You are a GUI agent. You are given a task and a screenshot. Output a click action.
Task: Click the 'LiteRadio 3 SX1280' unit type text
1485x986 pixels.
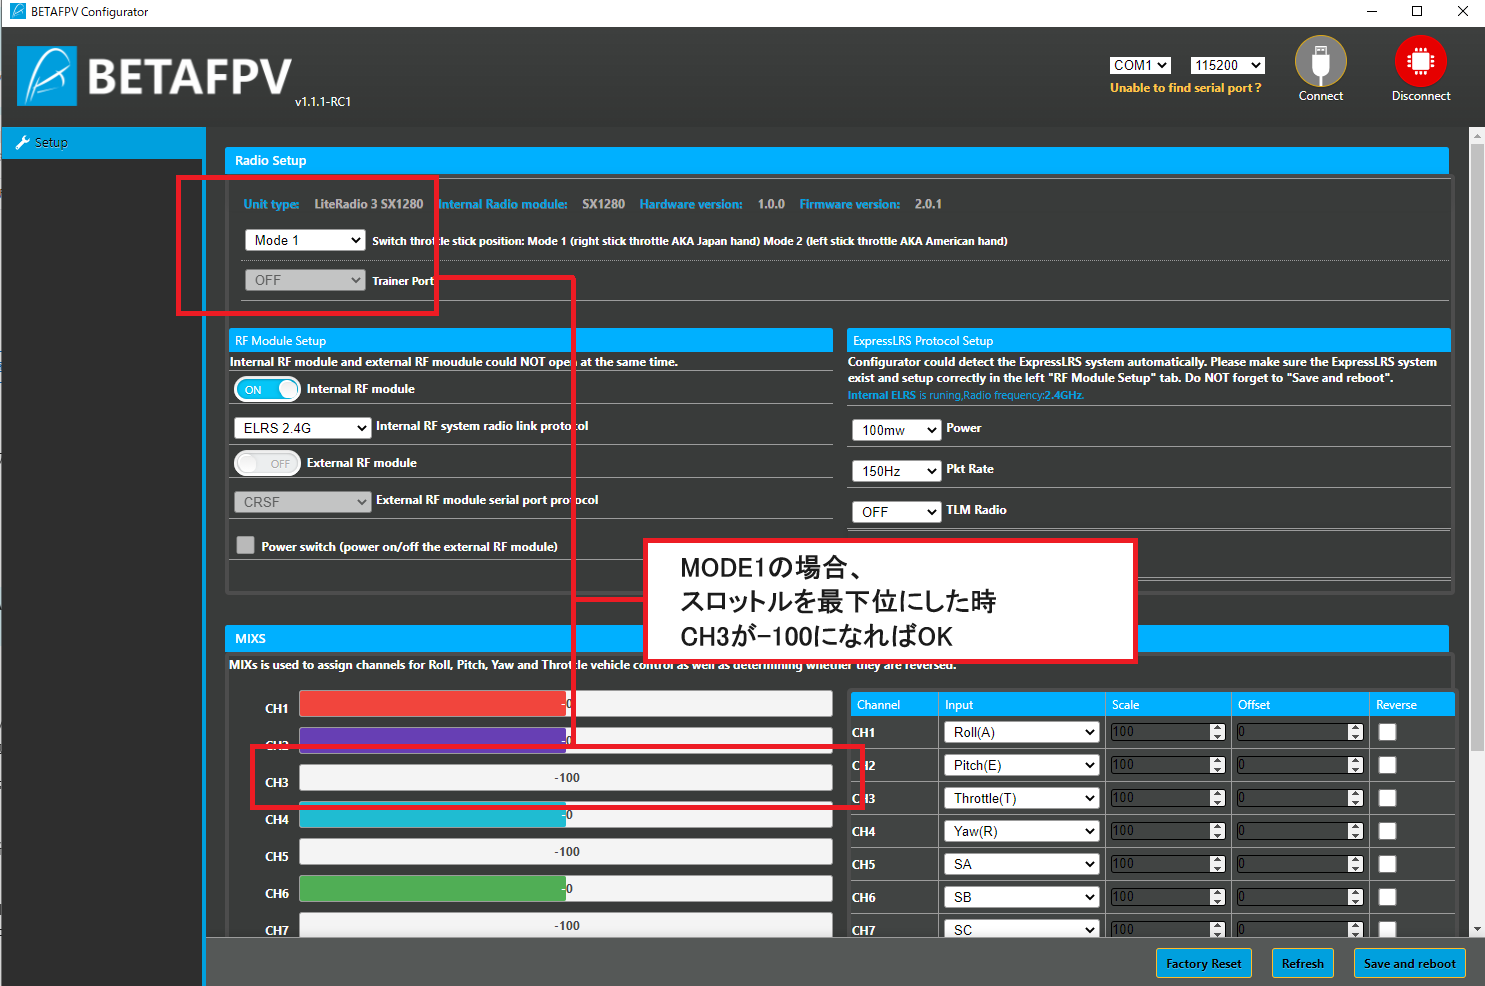point(369,204)
